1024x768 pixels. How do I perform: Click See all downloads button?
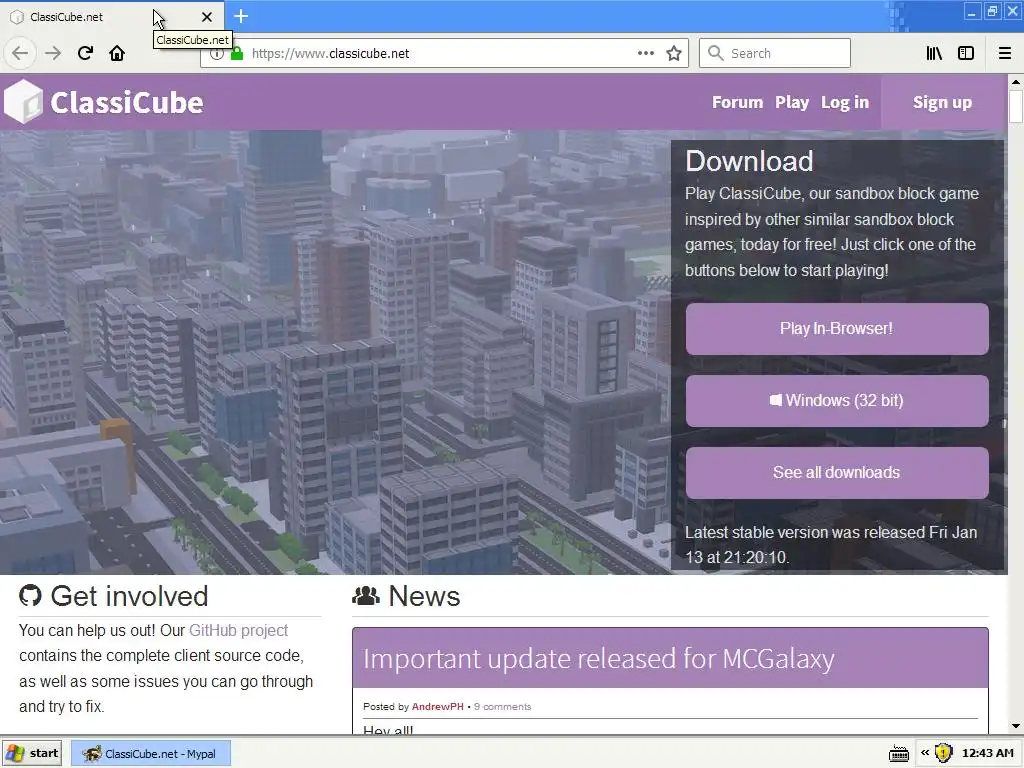point(837,472)
